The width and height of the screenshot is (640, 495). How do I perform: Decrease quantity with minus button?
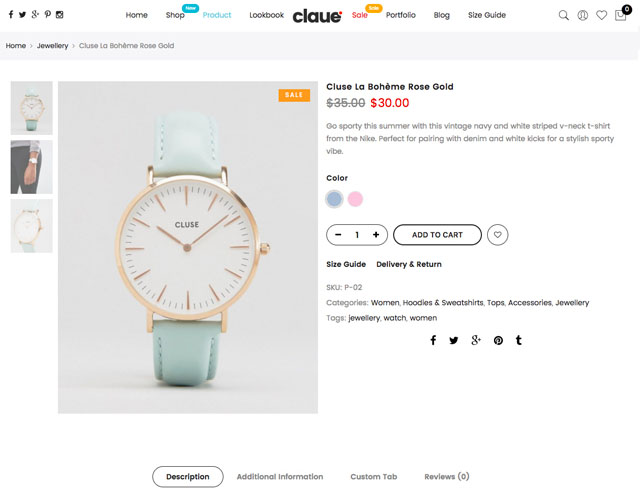pyautogui.click(x=338, y=235)
